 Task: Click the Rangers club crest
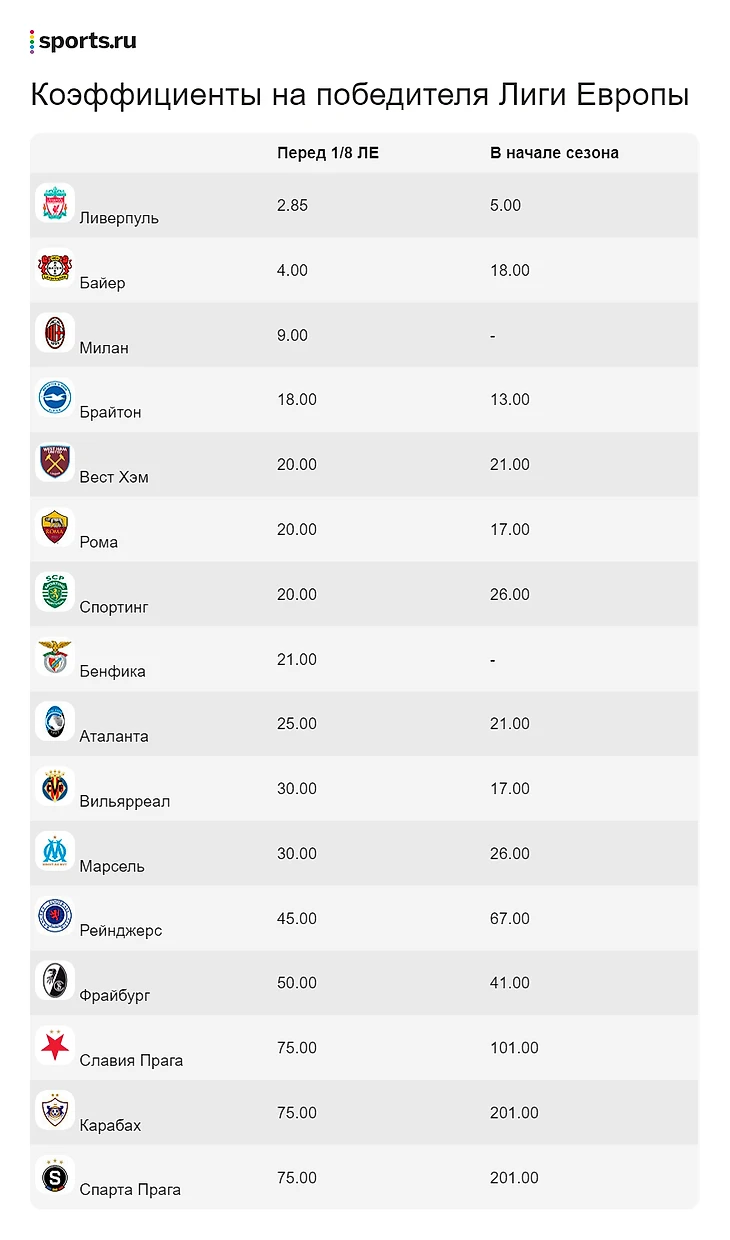coord(54,916)
